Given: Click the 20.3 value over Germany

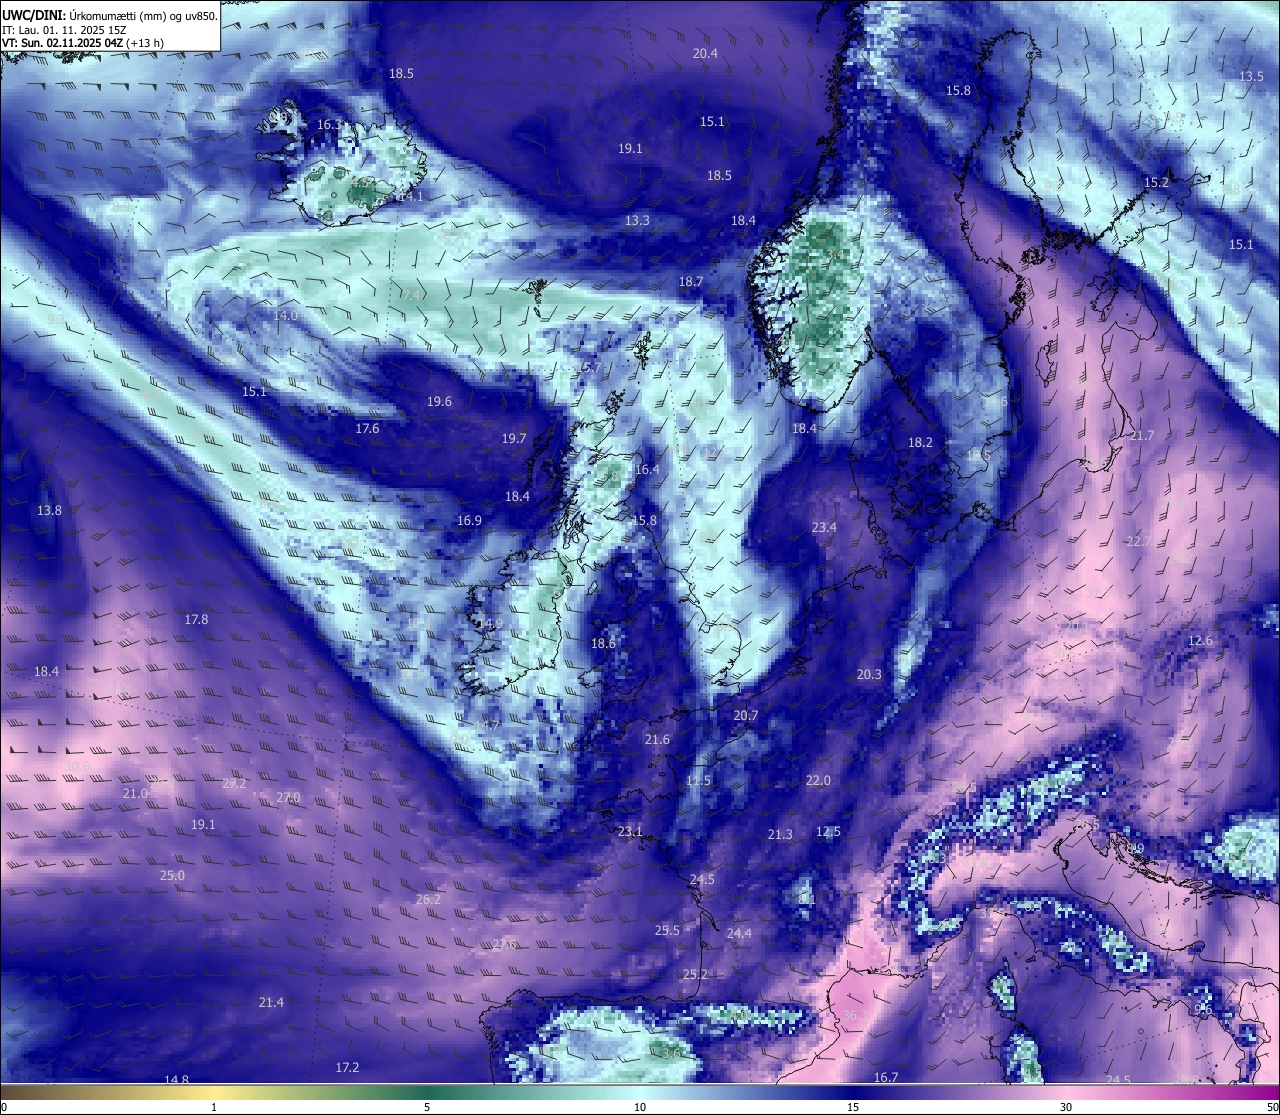Looking at the screenshot, I should click(x=869, y=674).
